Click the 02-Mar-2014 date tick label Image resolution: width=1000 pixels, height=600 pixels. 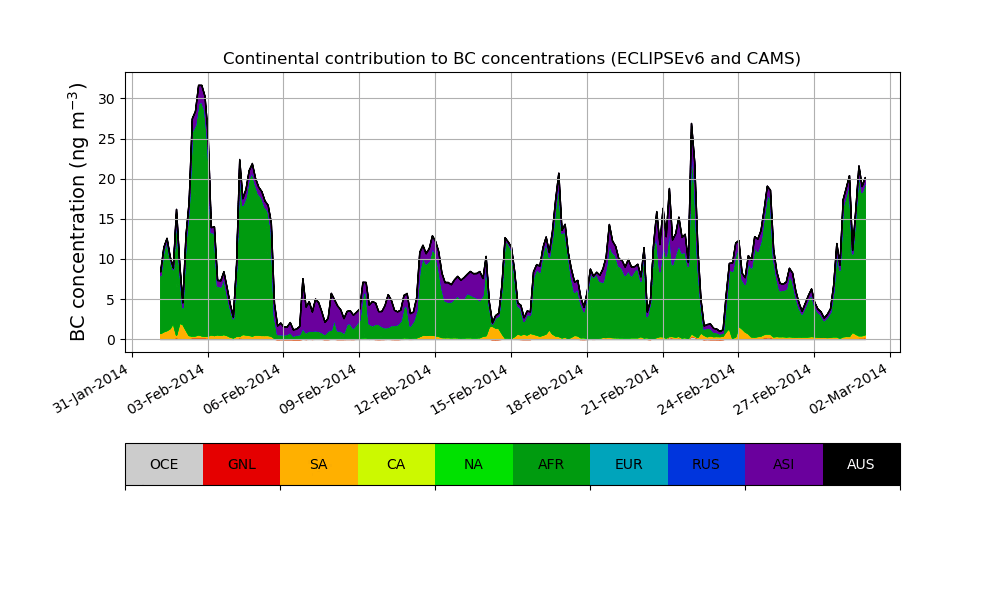(x=851, y=389)
